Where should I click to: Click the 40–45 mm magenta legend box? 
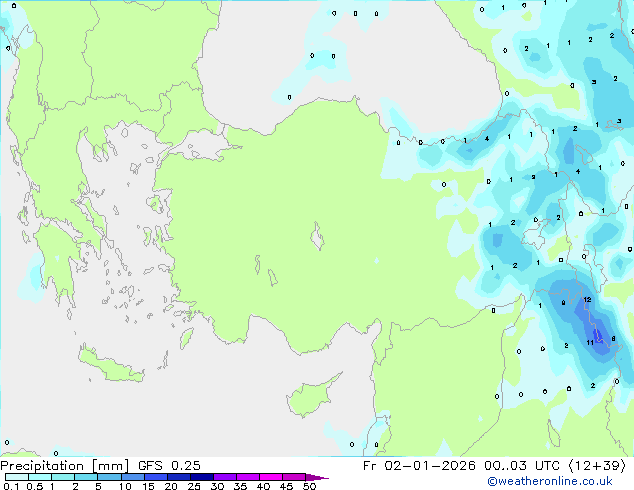pos(271,477)
